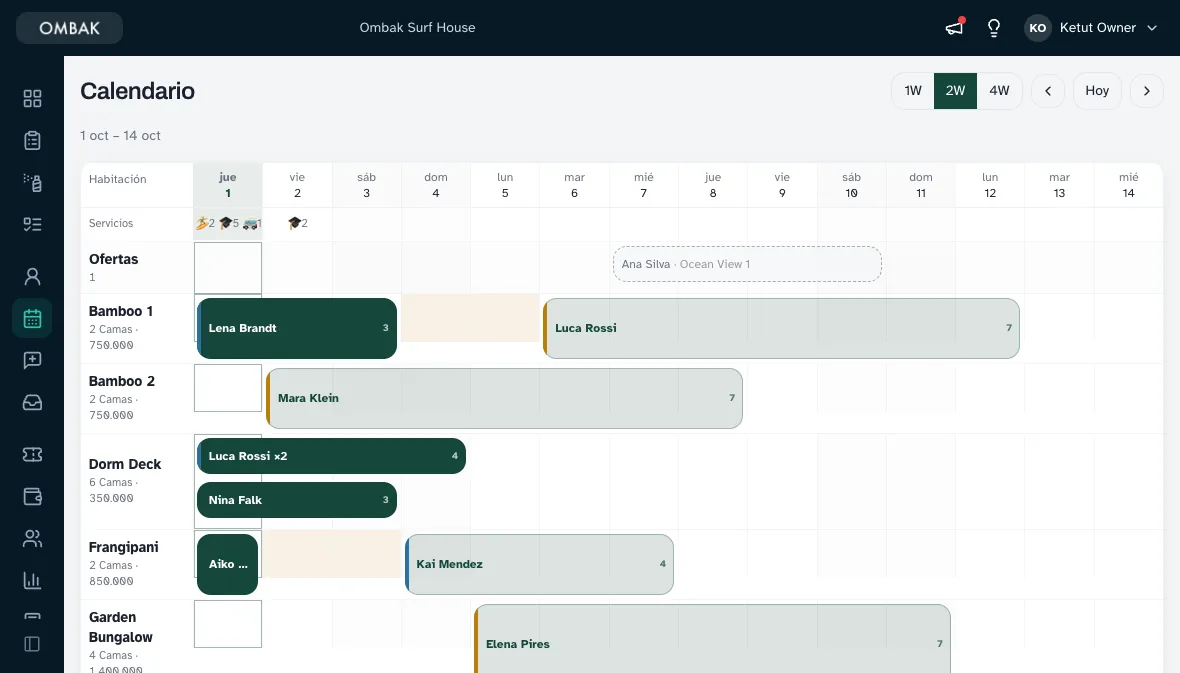This screenshot has height=673, width=1180.
Task: Open Lena Brandt booking in Bamboo 1
Action: 297,328
